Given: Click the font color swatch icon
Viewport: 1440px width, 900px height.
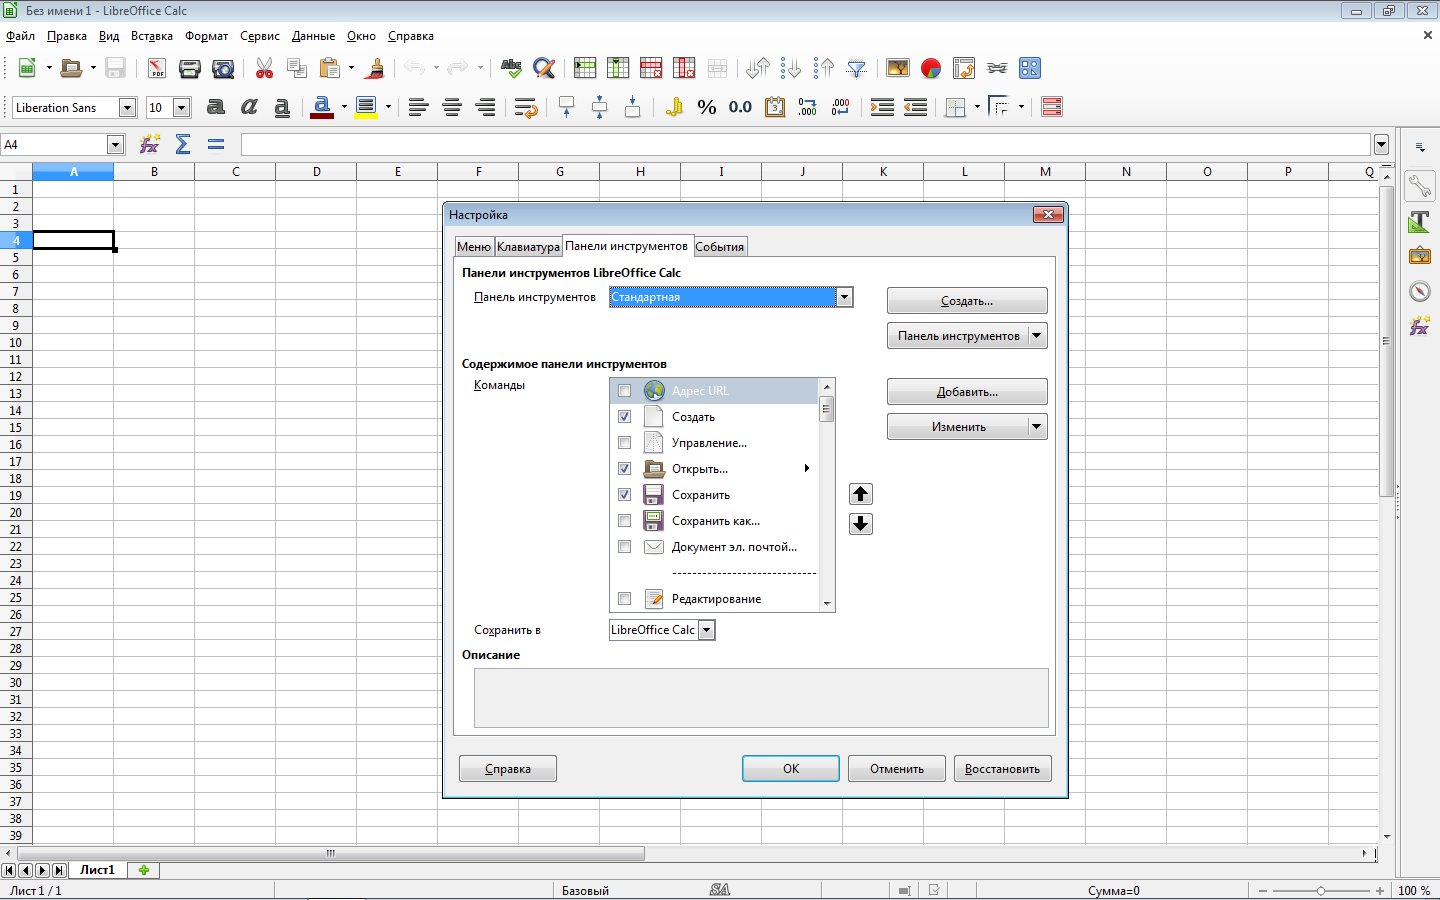Looking at the screenshot, I should pyautogui.click(x=322, y=107).
